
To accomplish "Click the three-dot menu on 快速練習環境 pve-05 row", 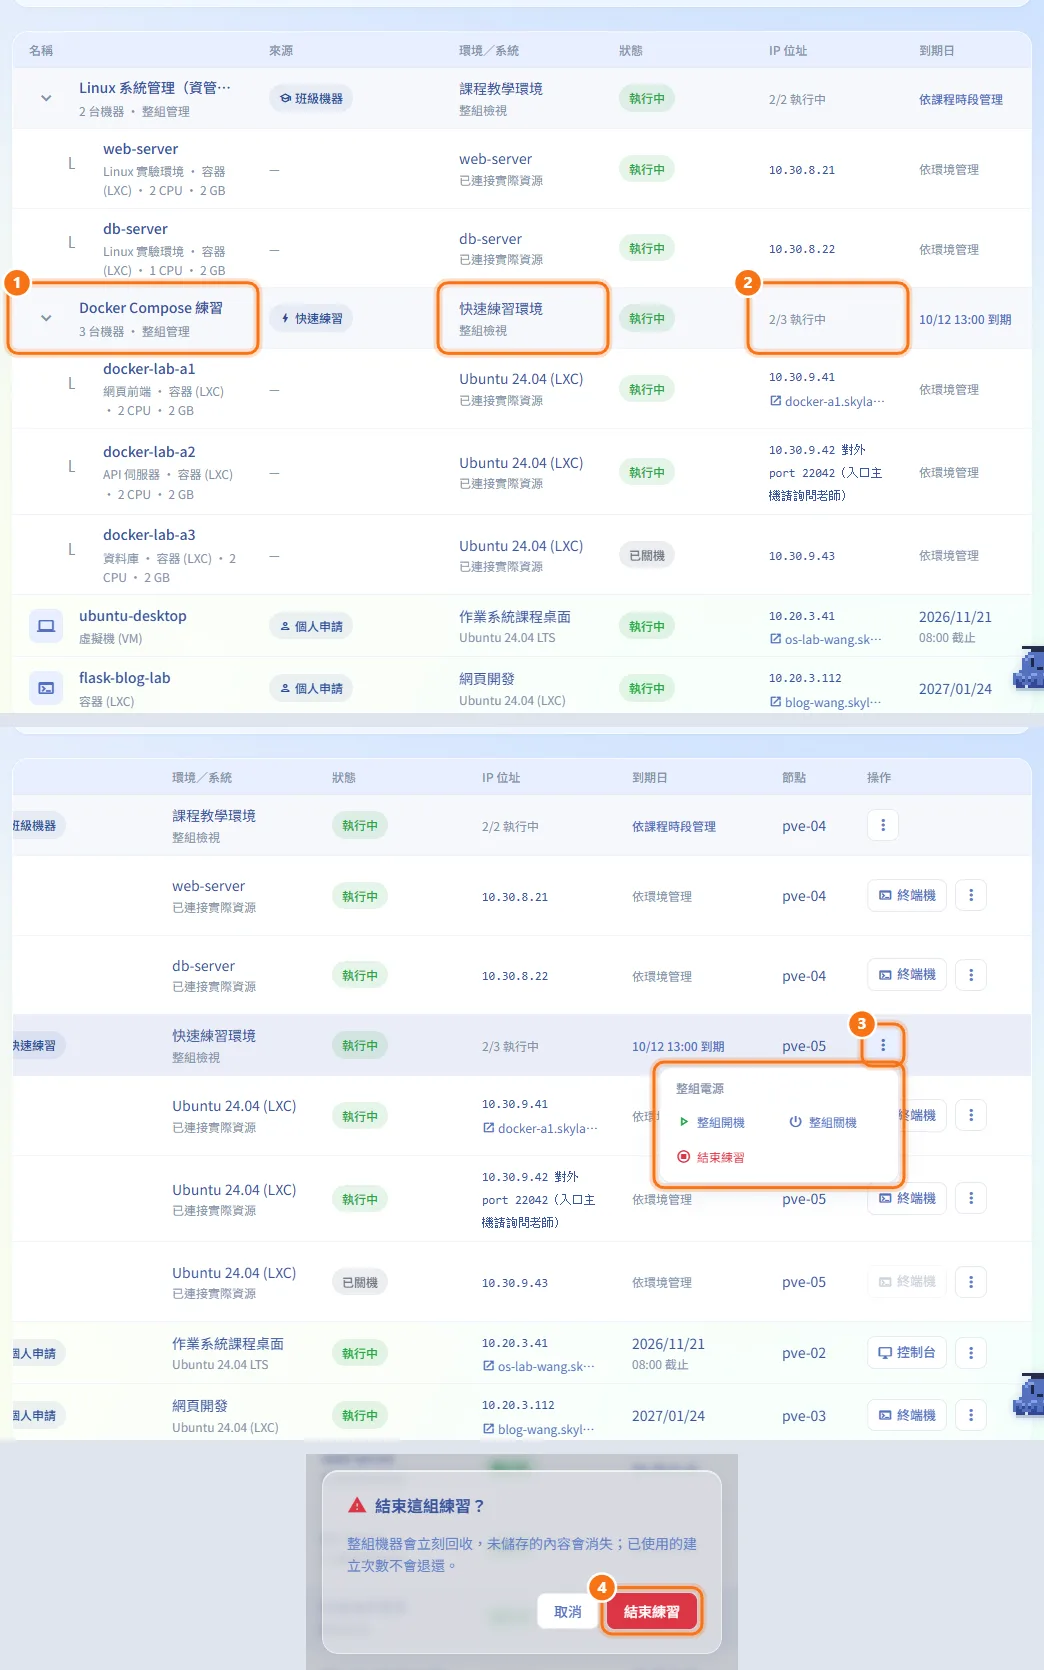I will [883, 1045].
